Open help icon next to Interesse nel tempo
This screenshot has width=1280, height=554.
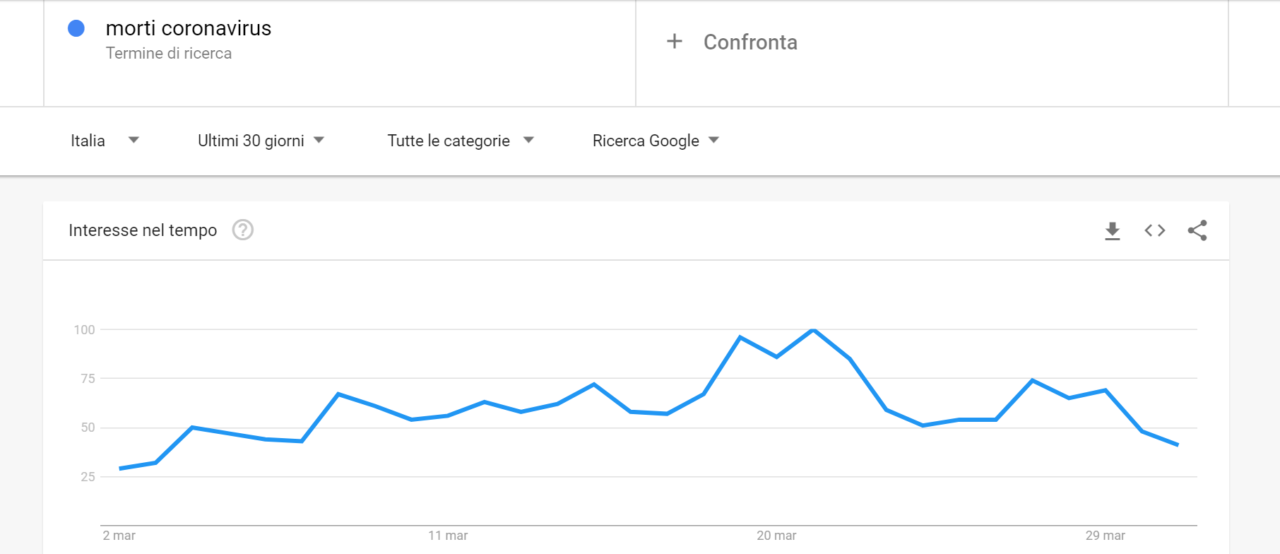point(243,230)
